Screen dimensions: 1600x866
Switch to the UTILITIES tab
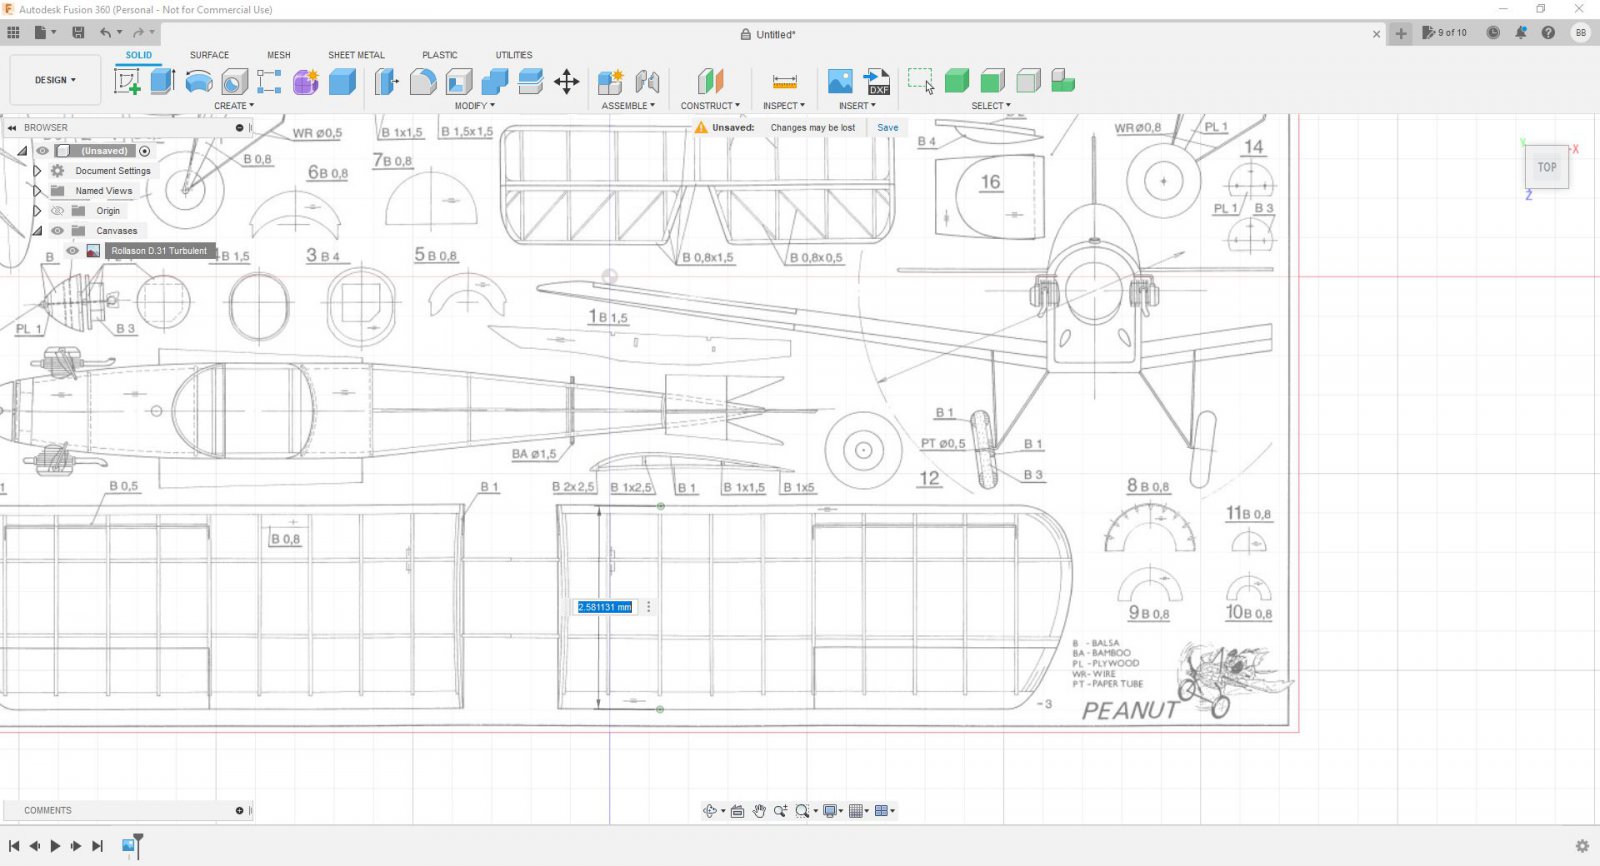coord(514,55)
